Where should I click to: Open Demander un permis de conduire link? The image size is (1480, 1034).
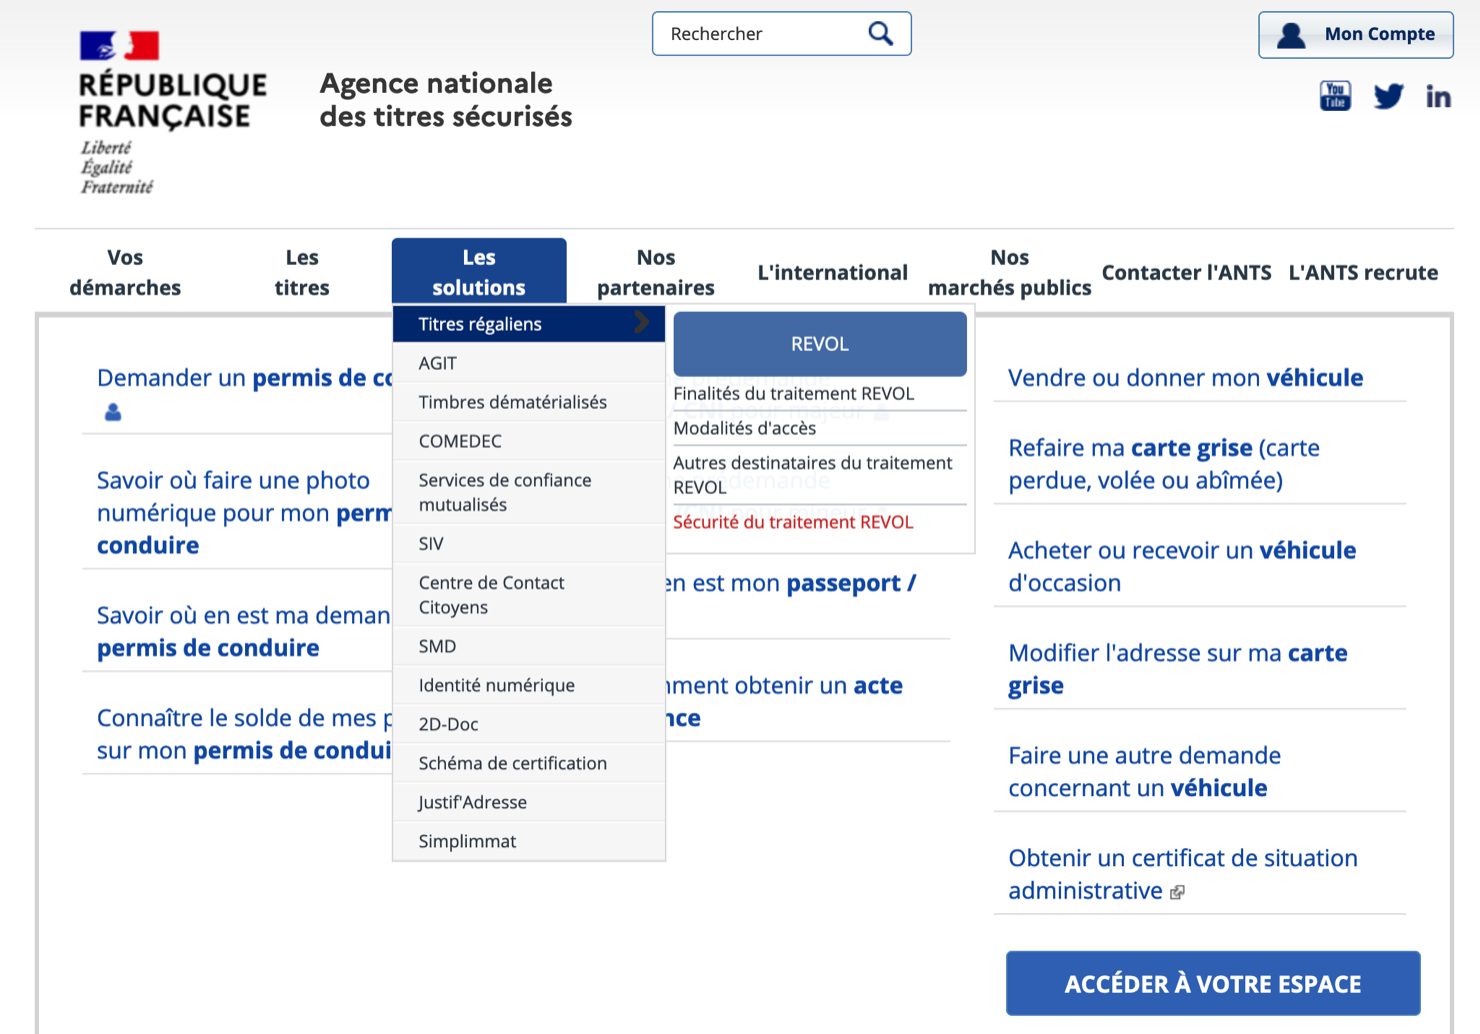[x=245, y=378]
